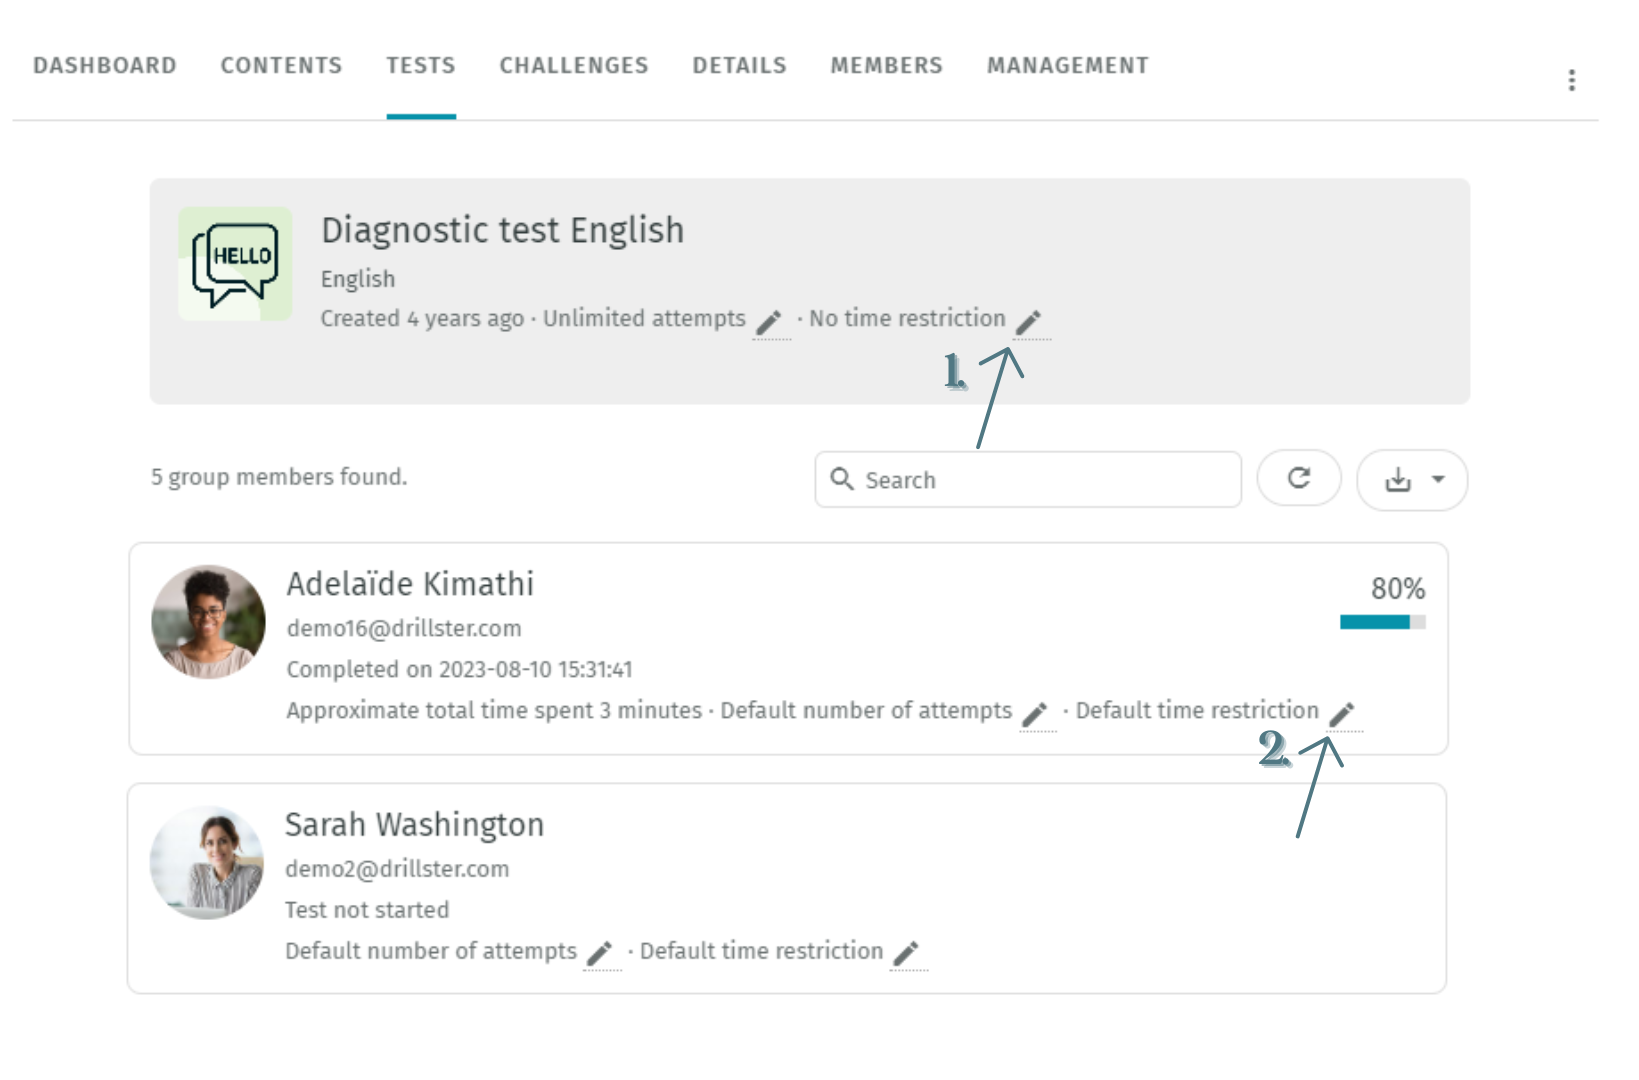Switch to the MEMBERS tab
Viewport: 1639px width, 1080px height.
pyautogui.click(x=886, y=66)
